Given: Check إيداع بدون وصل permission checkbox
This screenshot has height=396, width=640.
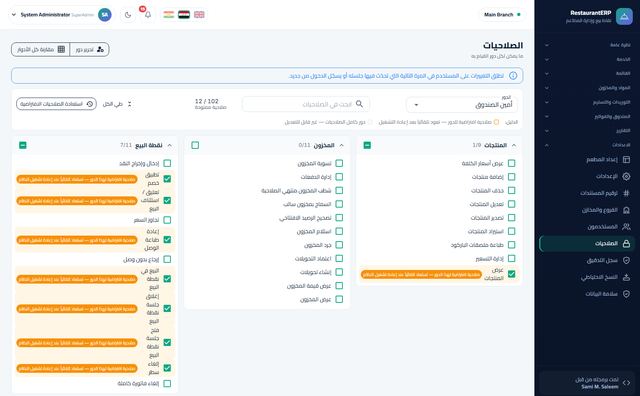Looking at the screenshot, I should point(167,259).
